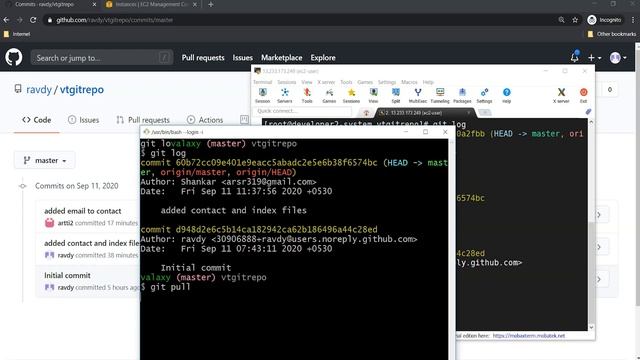640x360 pixels.
Task: Click the Chrome address bar
Action: pos(302,20)
